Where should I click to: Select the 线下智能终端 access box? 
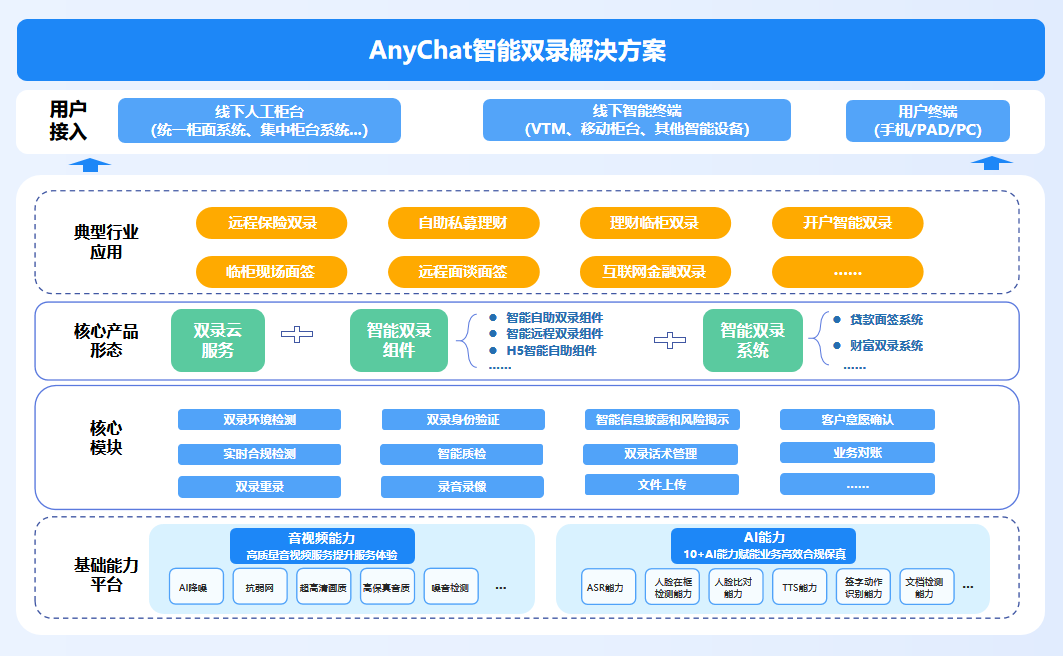(637, 120)
